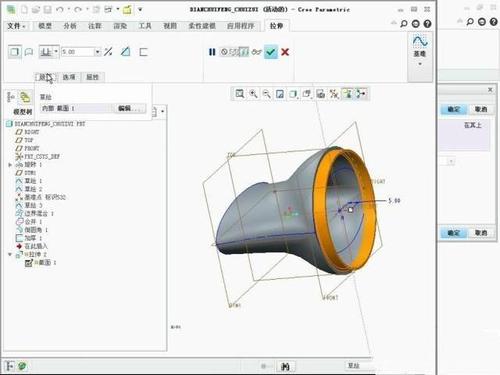The height and width of the screenshot is (375, 500).
Task: Expand the 旋转 1 feature in model tree
Action: [10, 165]
